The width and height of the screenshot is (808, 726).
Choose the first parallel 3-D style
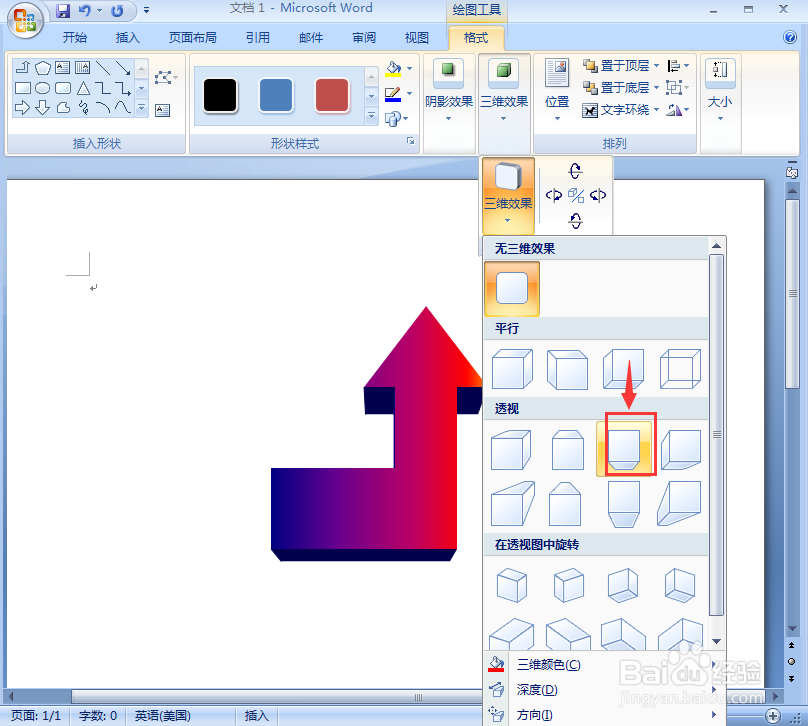(x=512, y=369)
